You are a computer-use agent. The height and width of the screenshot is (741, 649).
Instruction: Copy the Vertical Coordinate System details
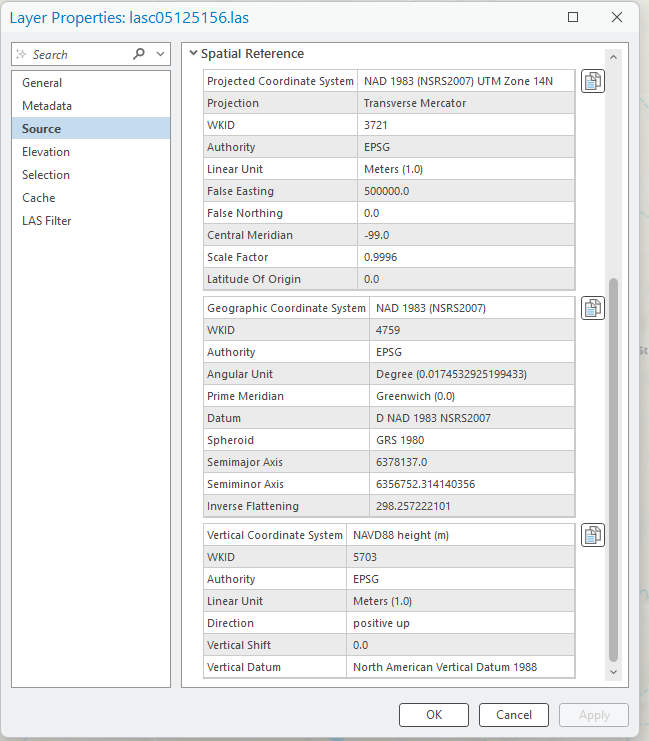593,535
